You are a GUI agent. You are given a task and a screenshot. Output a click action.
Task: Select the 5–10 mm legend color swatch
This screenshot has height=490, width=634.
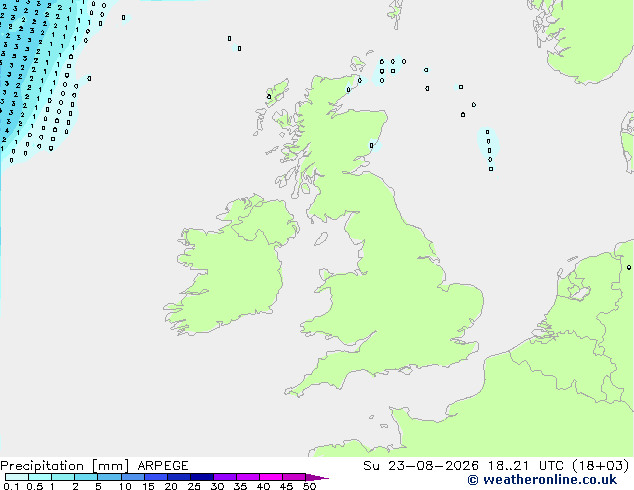coord(110,477)
